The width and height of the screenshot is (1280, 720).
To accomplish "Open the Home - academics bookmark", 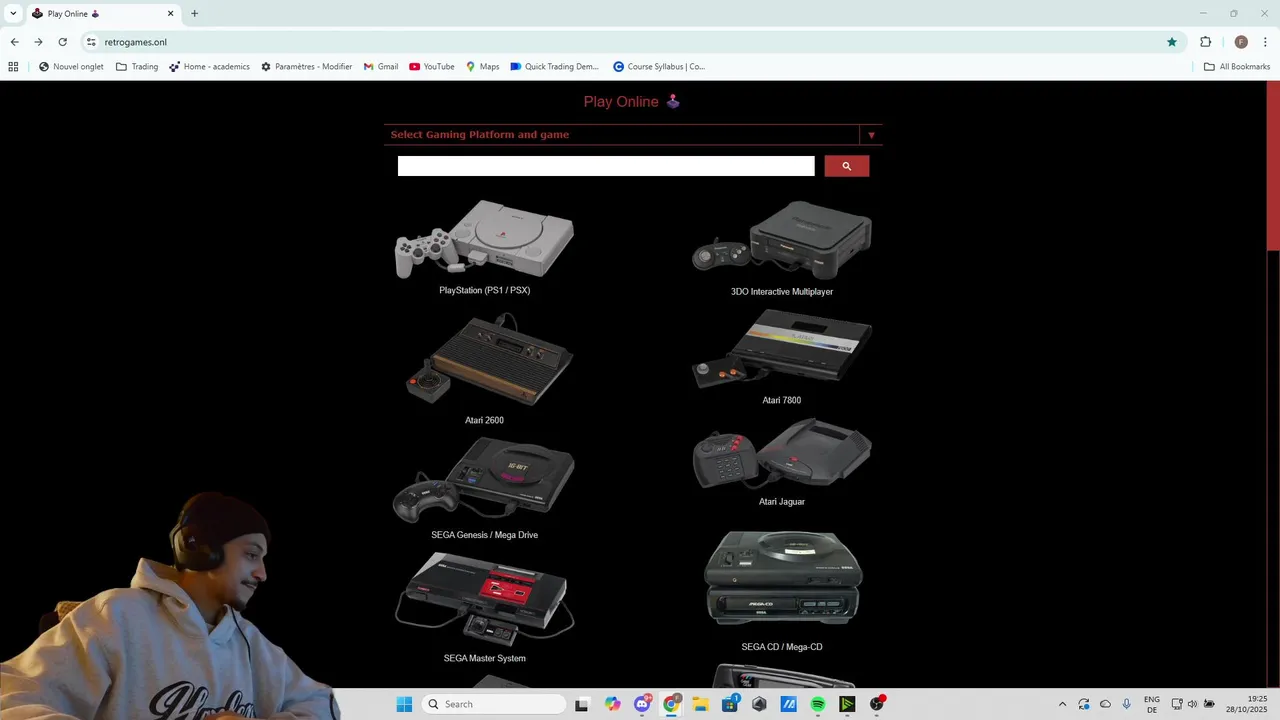I will tap(209, 67).
